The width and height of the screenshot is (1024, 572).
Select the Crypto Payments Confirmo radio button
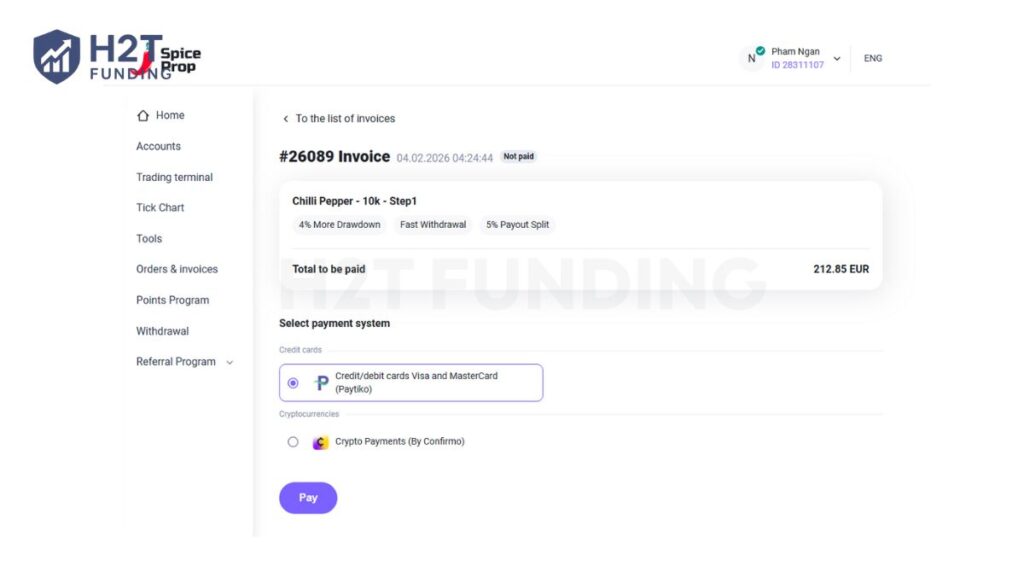(293, 442)
